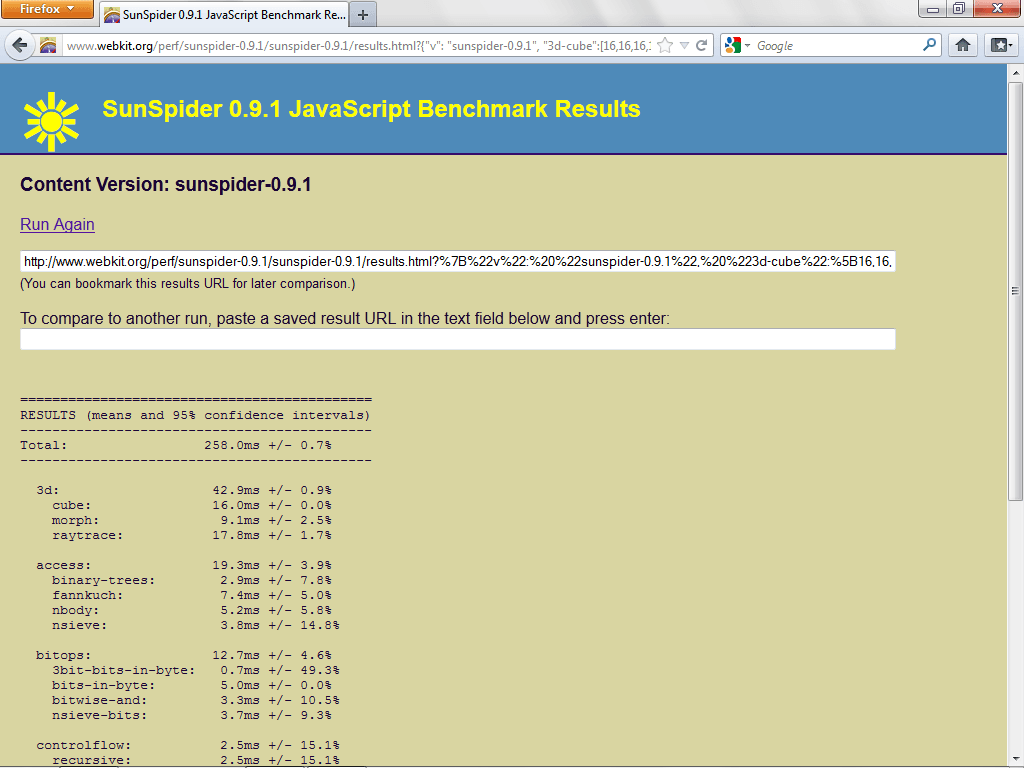
Task: Select the SunSpider 0.9.1 JavaScript Benchmark tab
Action: tap(225, 14)
